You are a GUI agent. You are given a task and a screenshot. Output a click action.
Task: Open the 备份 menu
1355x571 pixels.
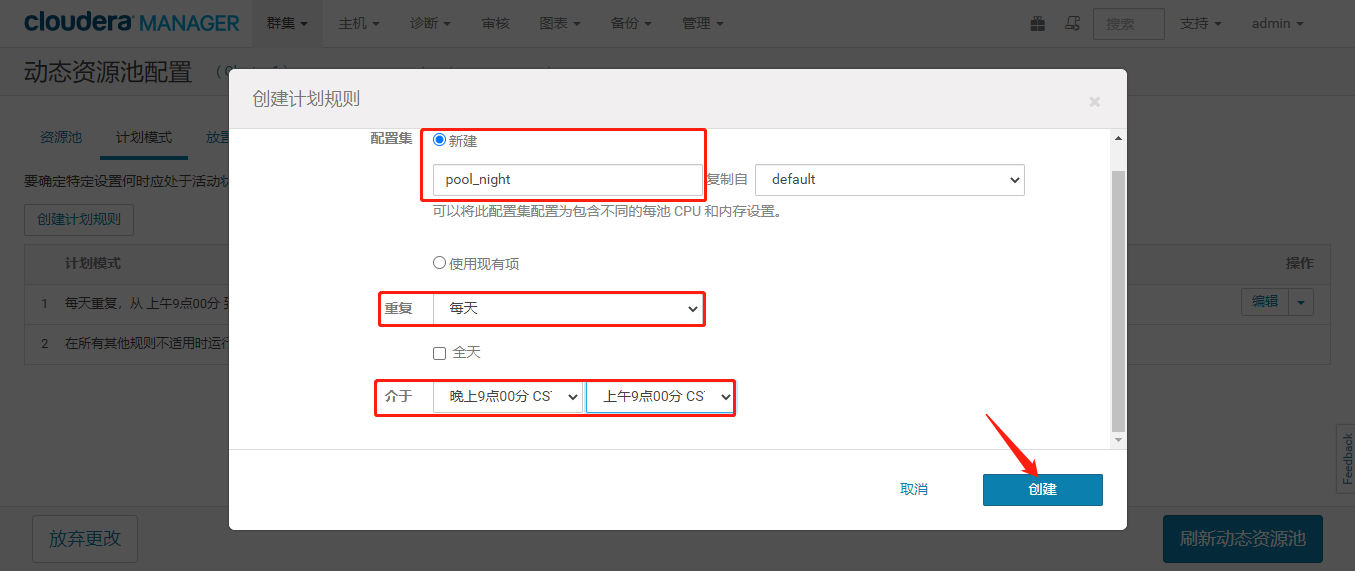tap(631, 23)
